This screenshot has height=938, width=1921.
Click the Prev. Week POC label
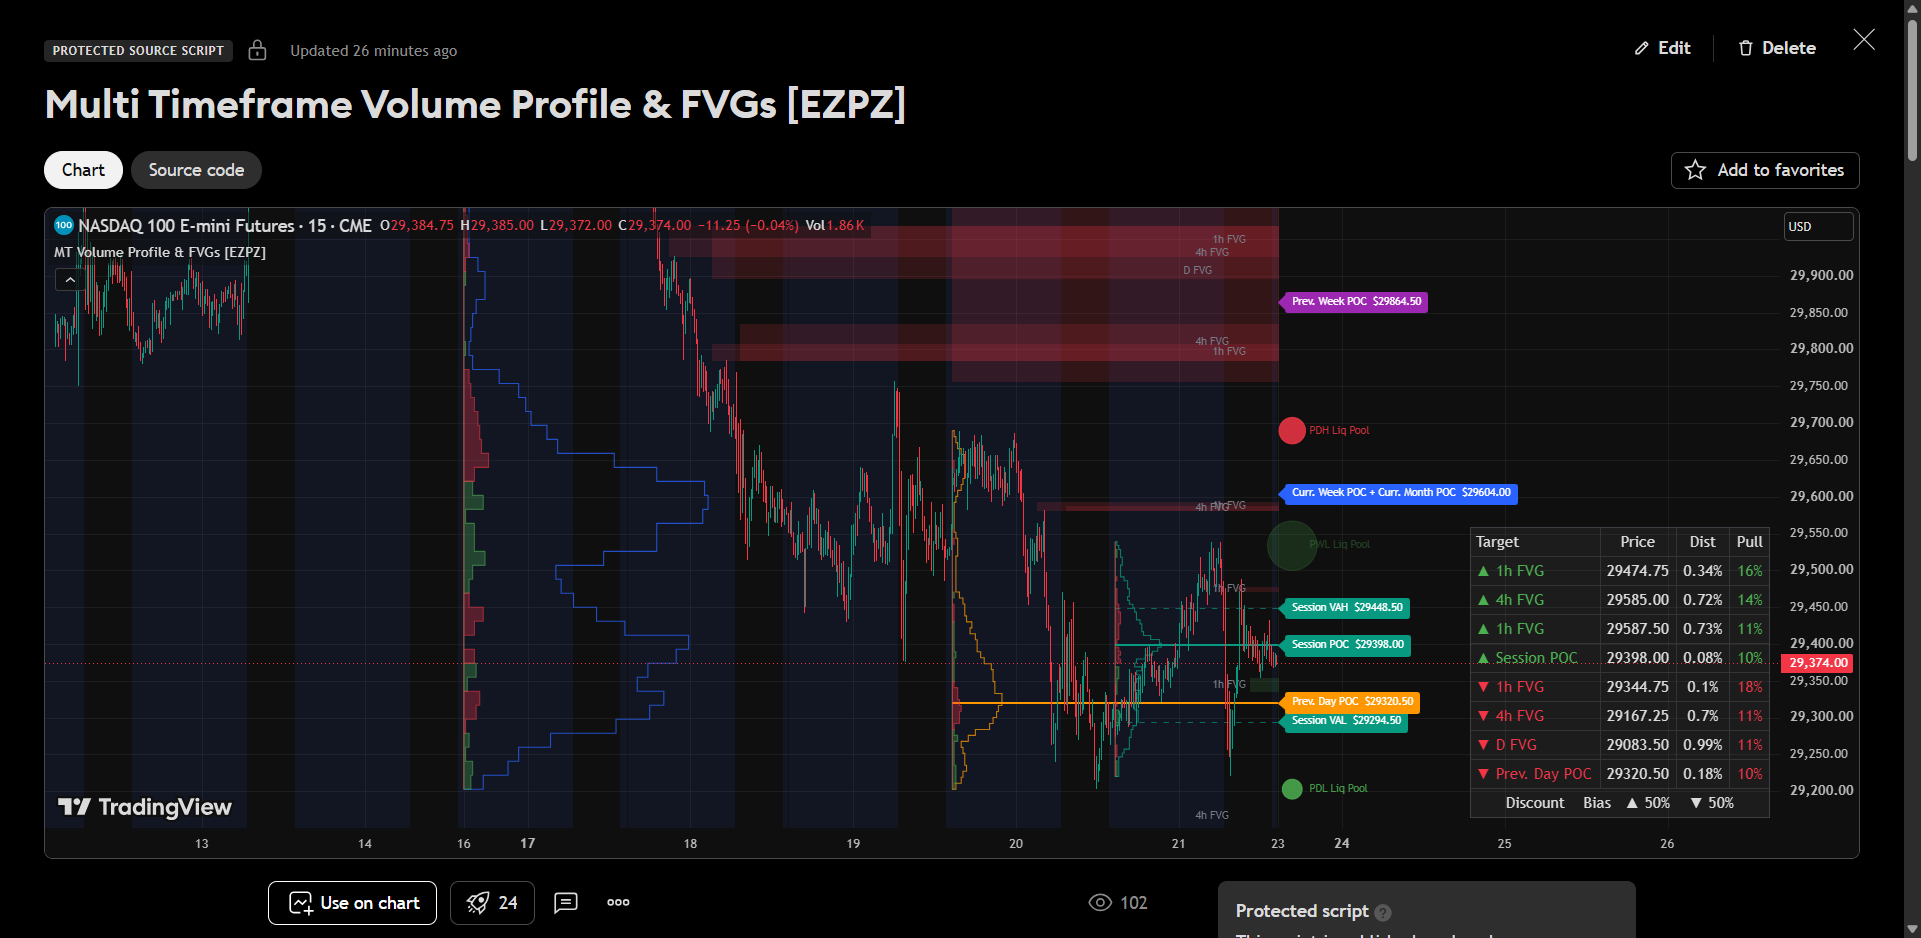coord(1355,301)
